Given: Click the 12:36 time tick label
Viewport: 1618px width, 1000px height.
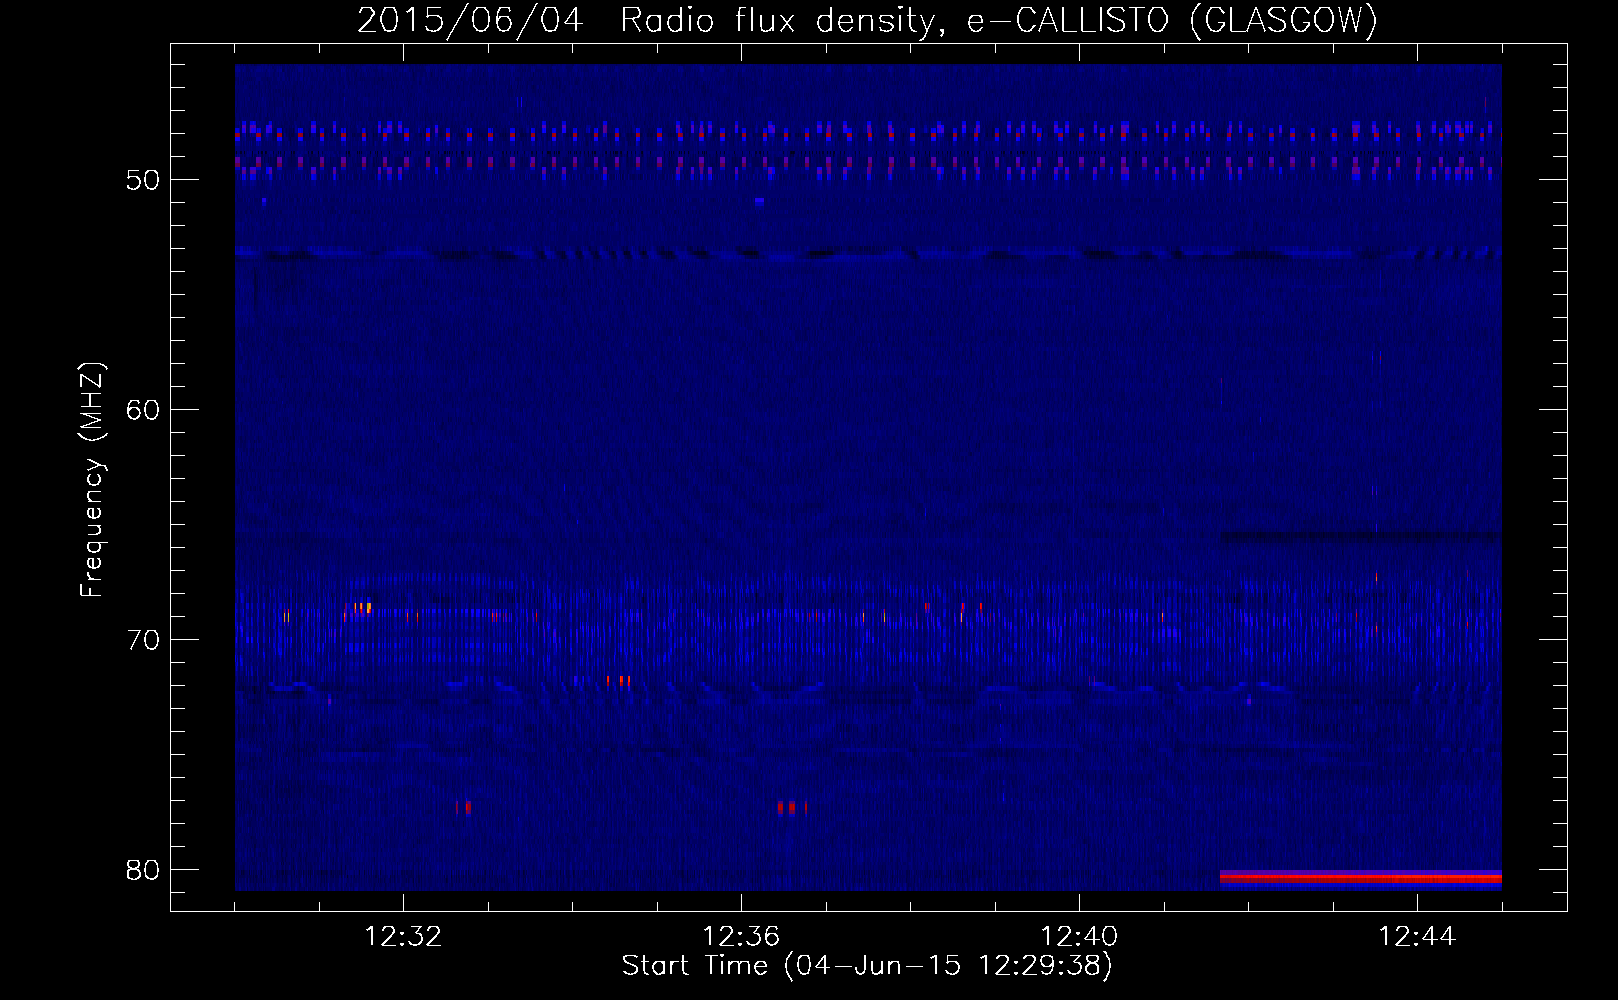Looking at the screenshot, I should (x=741, y=937).
